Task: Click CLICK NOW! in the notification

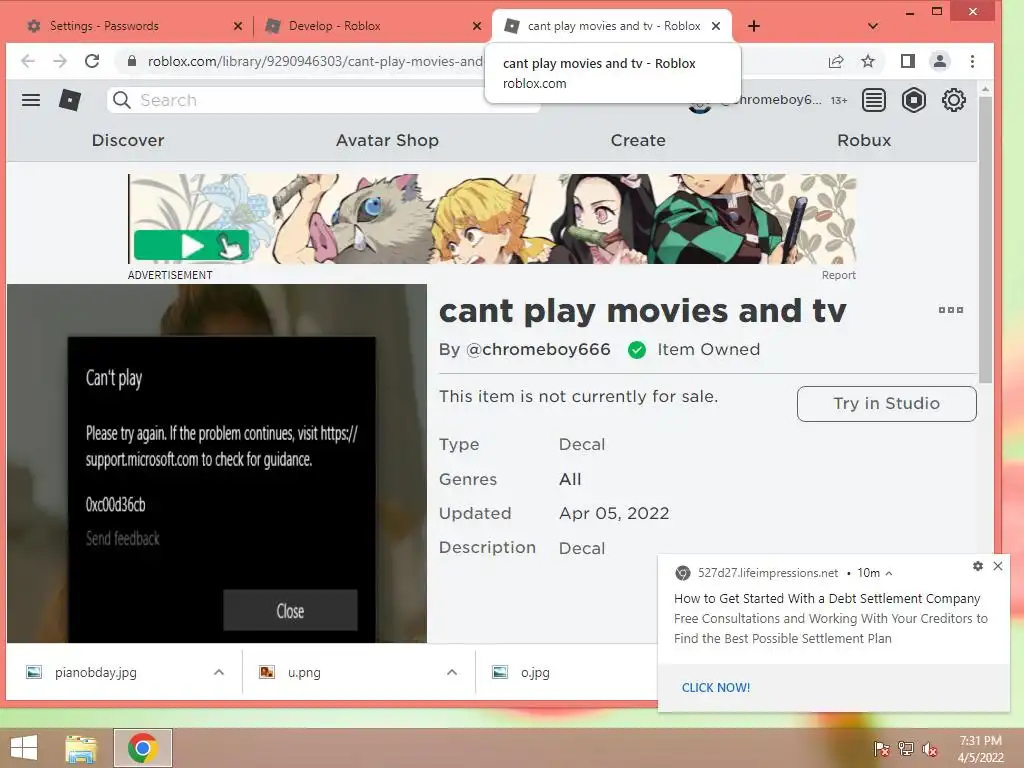Action: point(716,688)
